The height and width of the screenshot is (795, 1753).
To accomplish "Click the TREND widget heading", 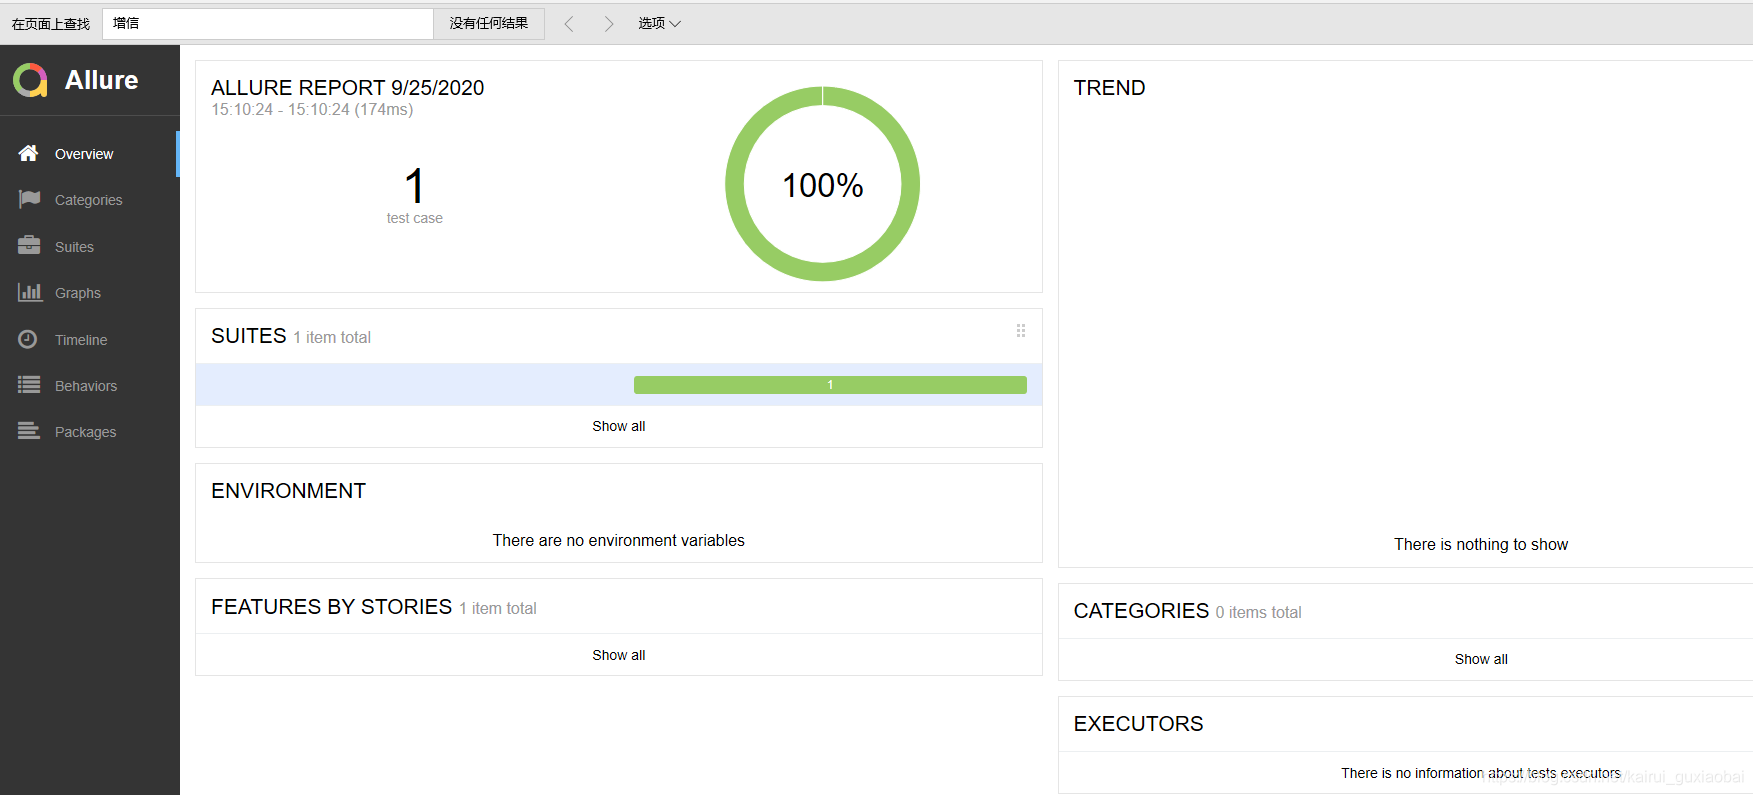I will click(1109, 88).
